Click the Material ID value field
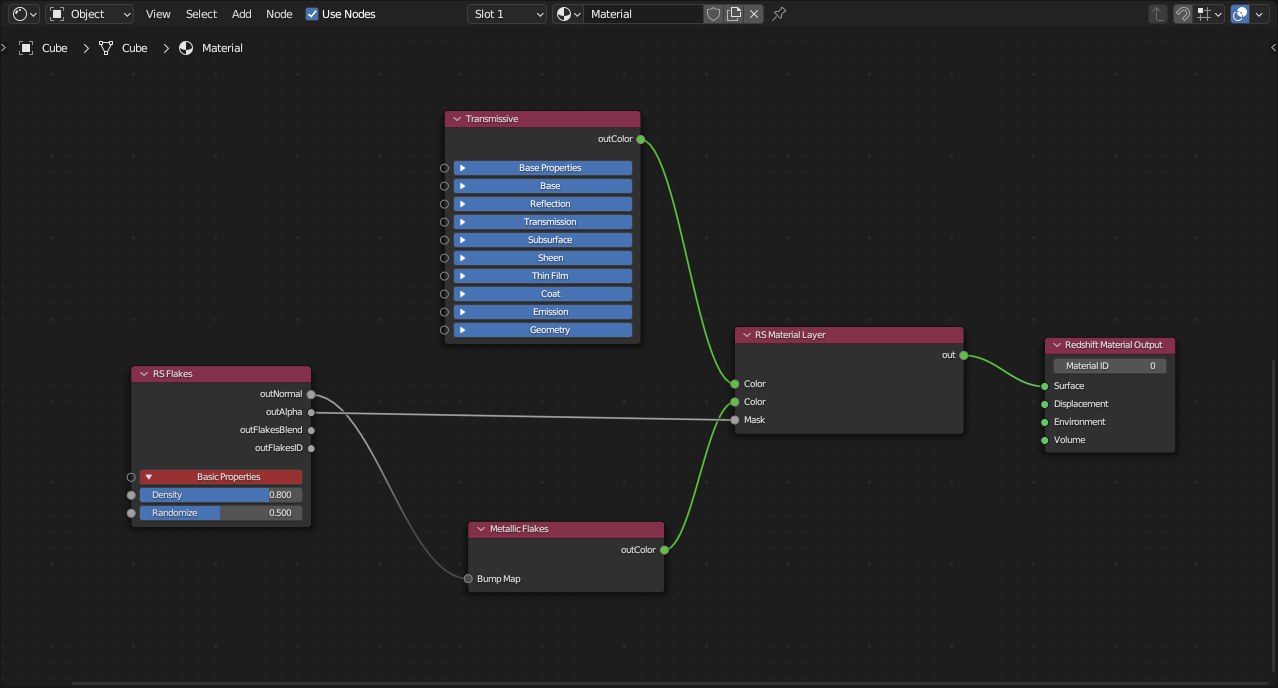The height and width of the screenshot is (688, 1278). coord(1110,366)
